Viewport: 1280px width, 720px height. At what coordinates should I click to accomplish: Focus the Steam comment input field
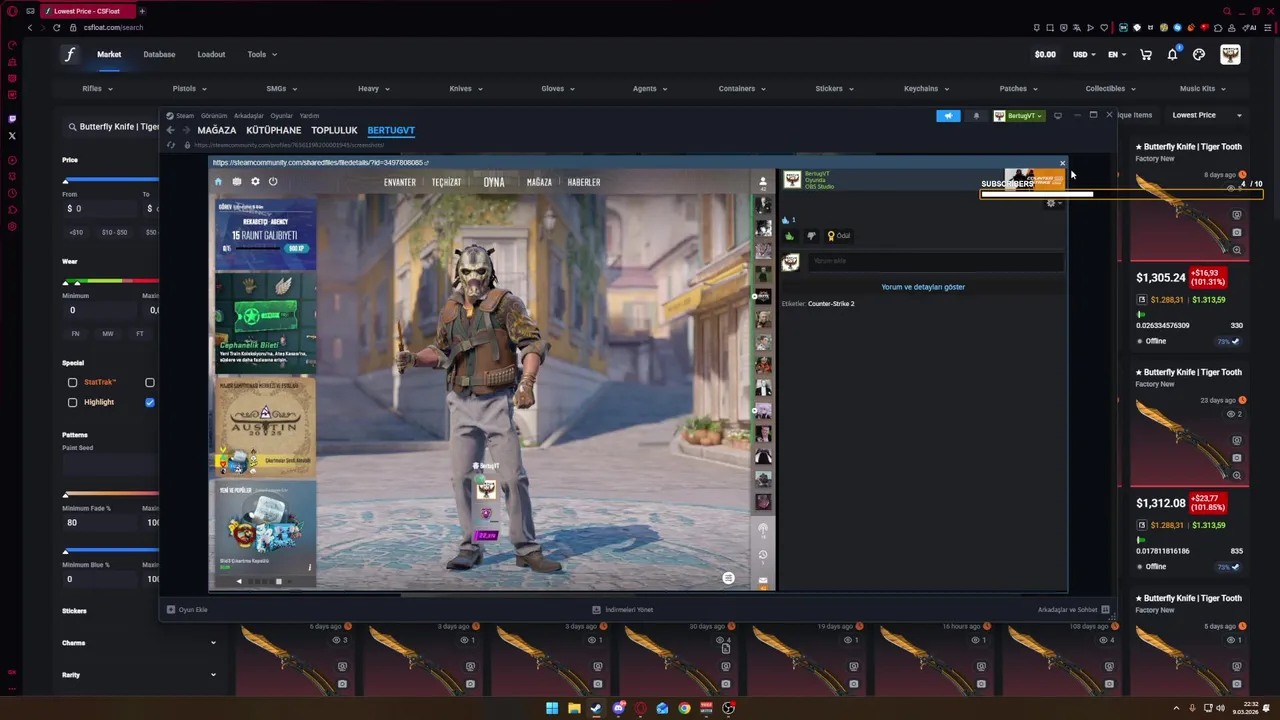coord(935,261)
